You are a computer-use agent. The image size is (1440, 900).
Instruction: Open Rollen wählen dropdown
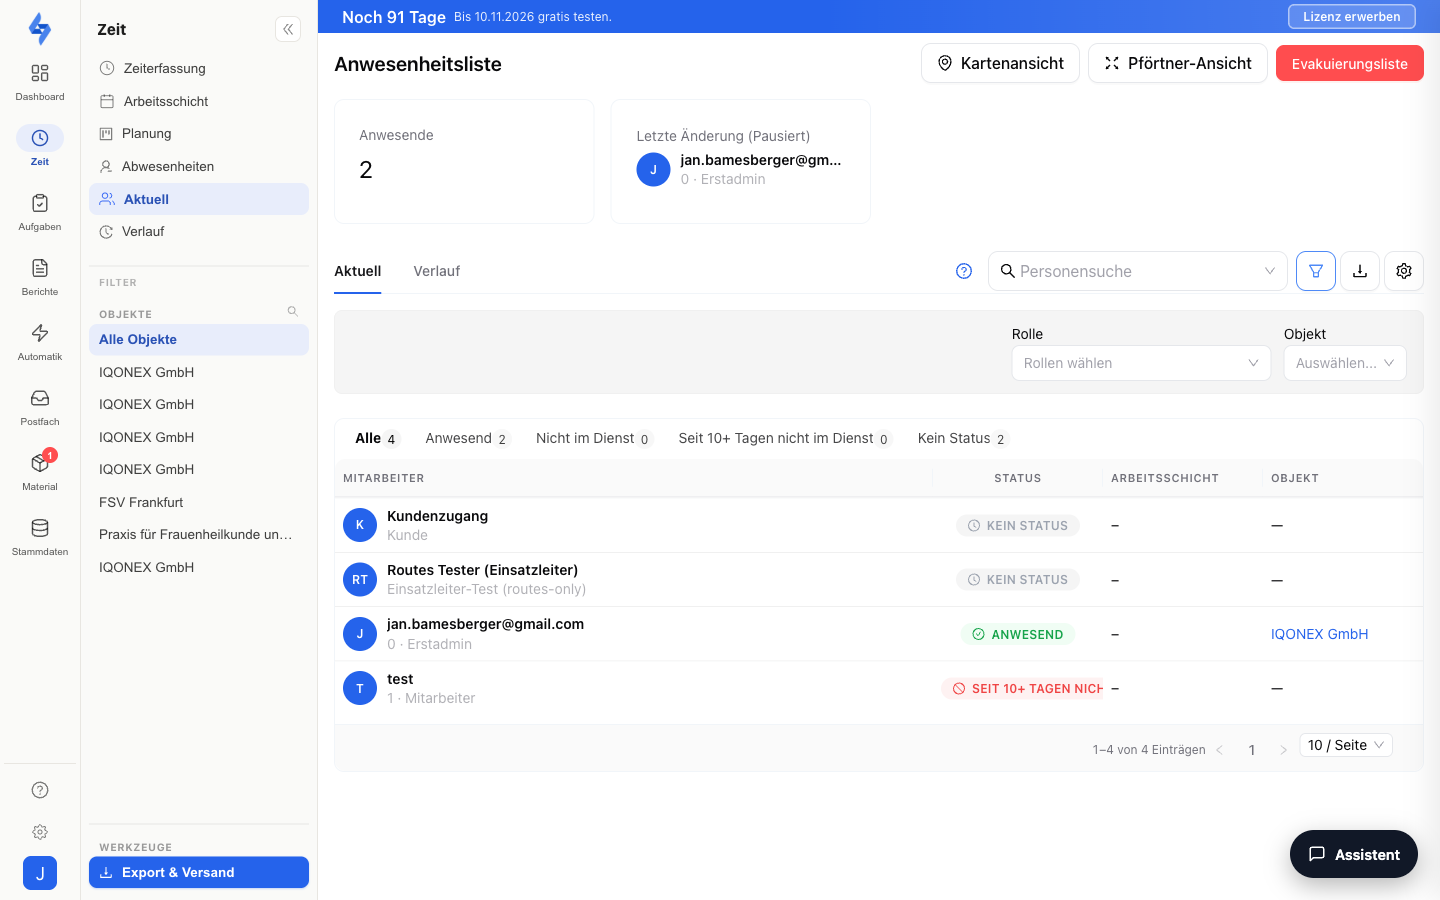(x=1141, y=363)
